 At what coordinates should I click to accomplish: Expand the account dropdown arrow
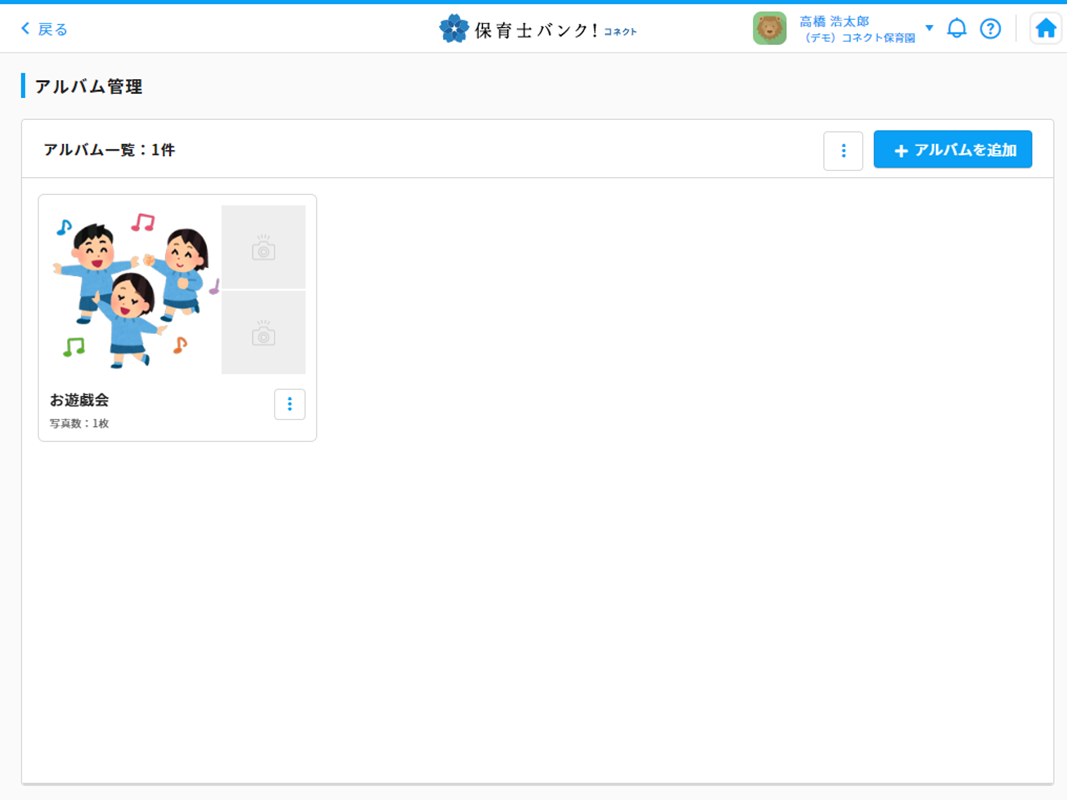coord(930,28)
